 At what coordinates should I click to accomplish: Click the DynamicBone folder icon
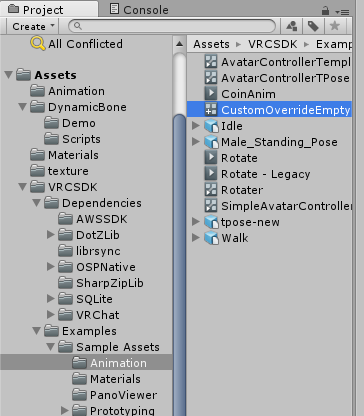[37, 107]
